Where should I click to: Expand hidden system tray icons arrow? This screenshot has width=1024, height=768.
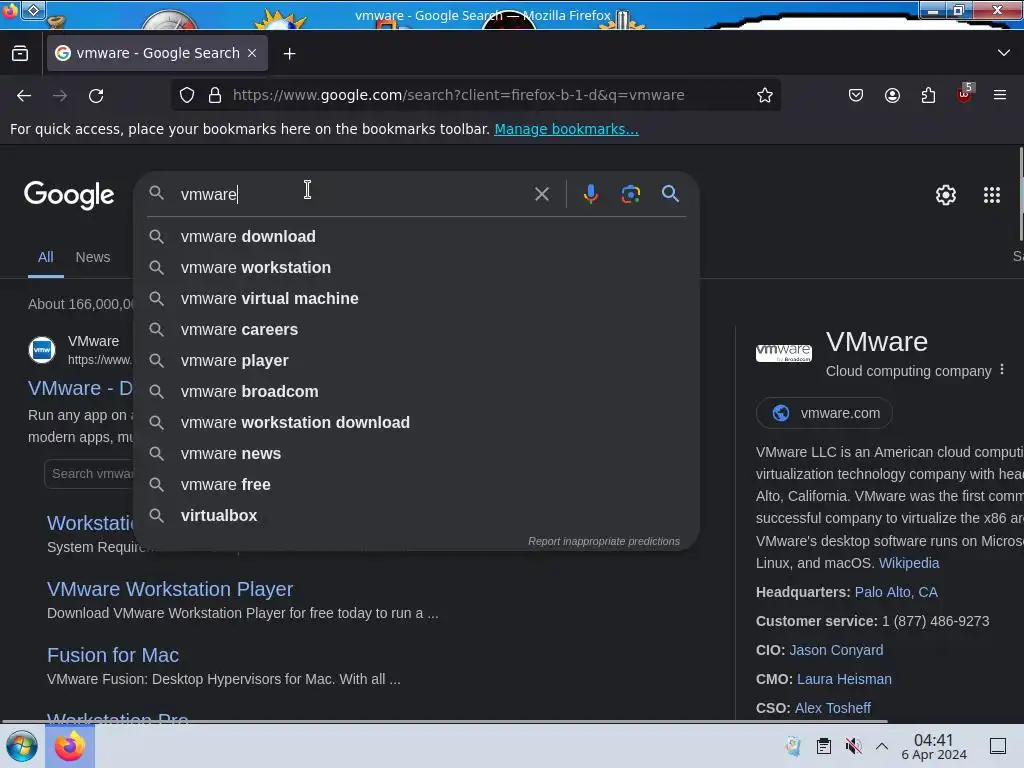pyautogui.click(x=882, y=746)
